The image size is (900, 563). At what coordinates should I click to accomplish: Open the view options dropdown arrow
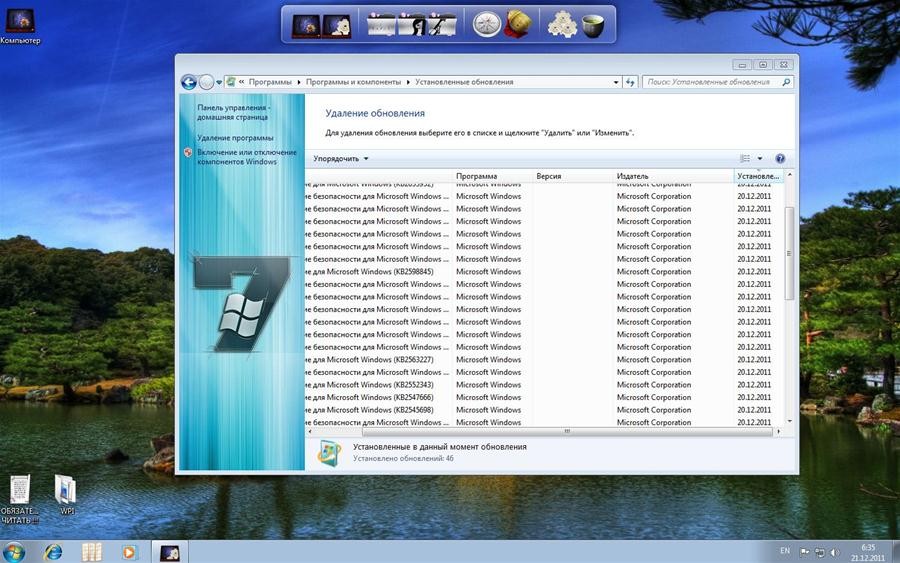click(x=760, y=158)
